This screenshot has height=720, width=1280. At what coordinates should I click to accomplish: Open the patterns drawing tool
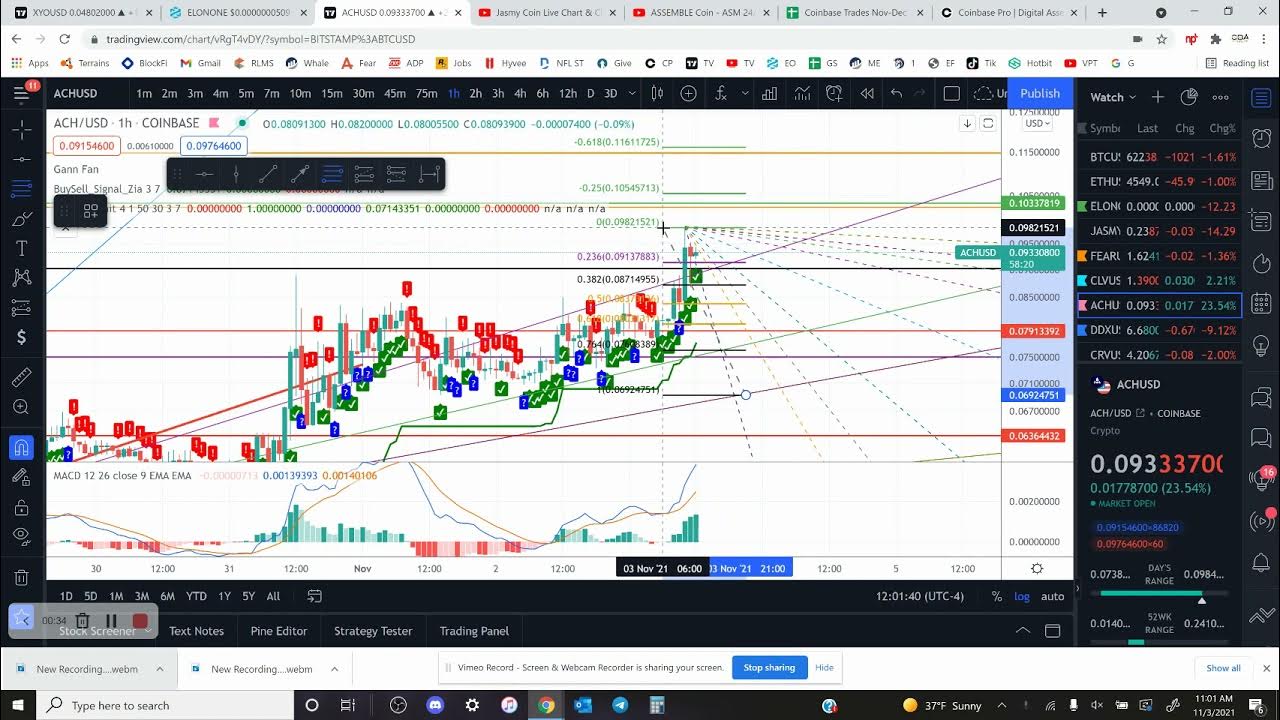[x=22, y=277]
